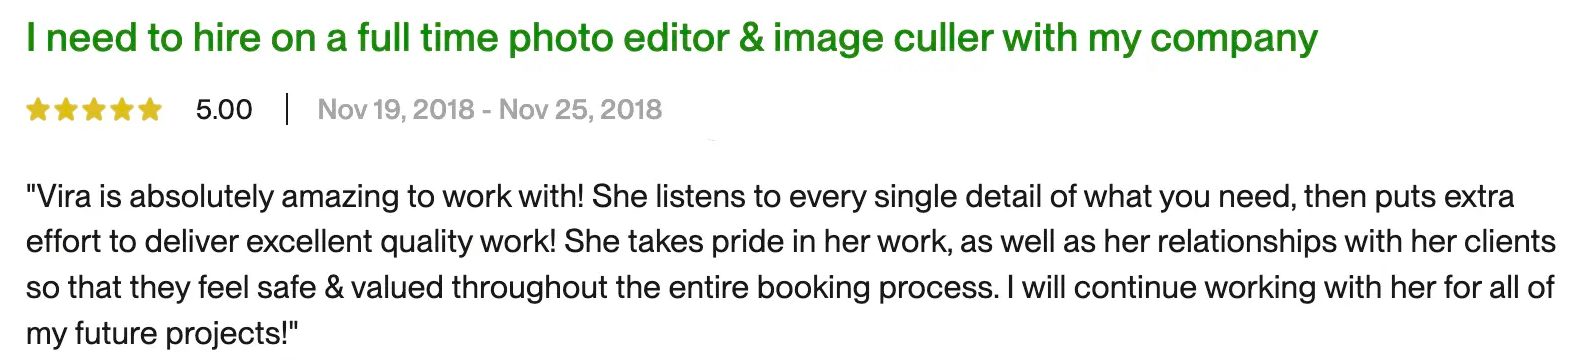This screenshot has width=1576, height=364.
Task: Select the third (middle) rating star
Action: [x=94, y=109]
